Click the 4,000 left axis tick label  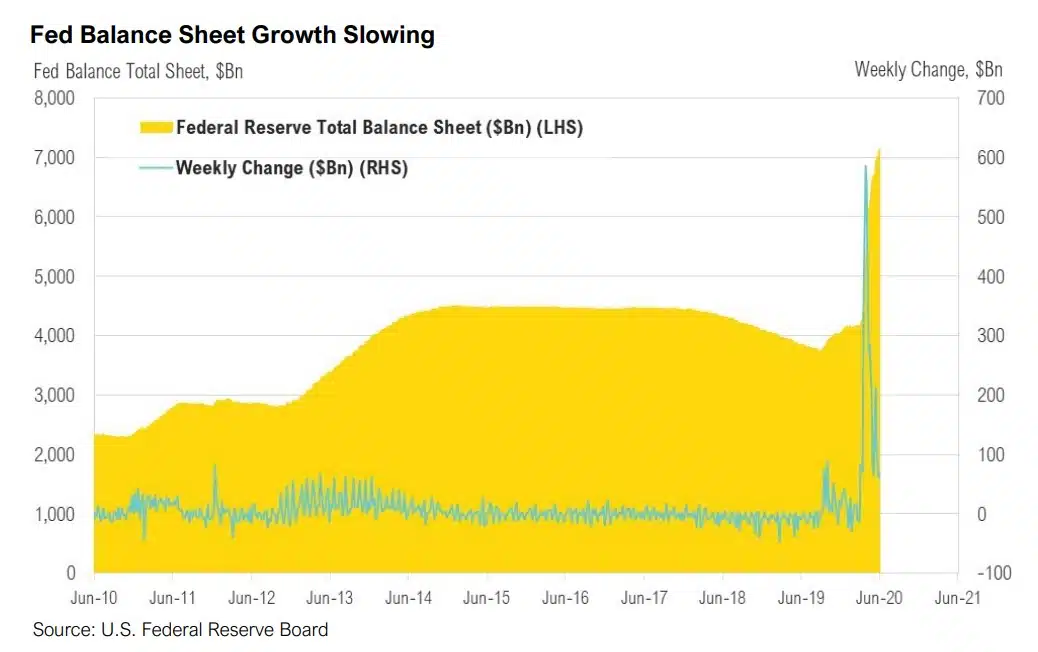pyautogui.click(x=55, y=336)
